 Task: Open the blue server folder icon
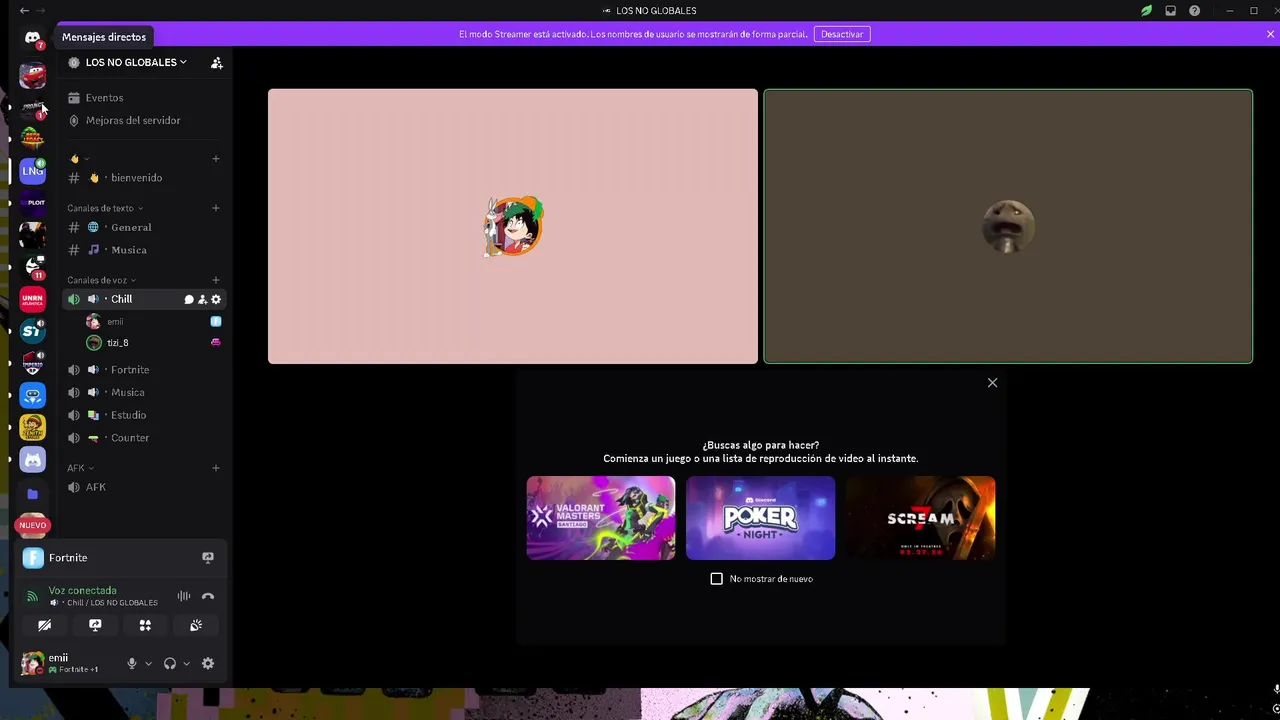tap(32, 494)
